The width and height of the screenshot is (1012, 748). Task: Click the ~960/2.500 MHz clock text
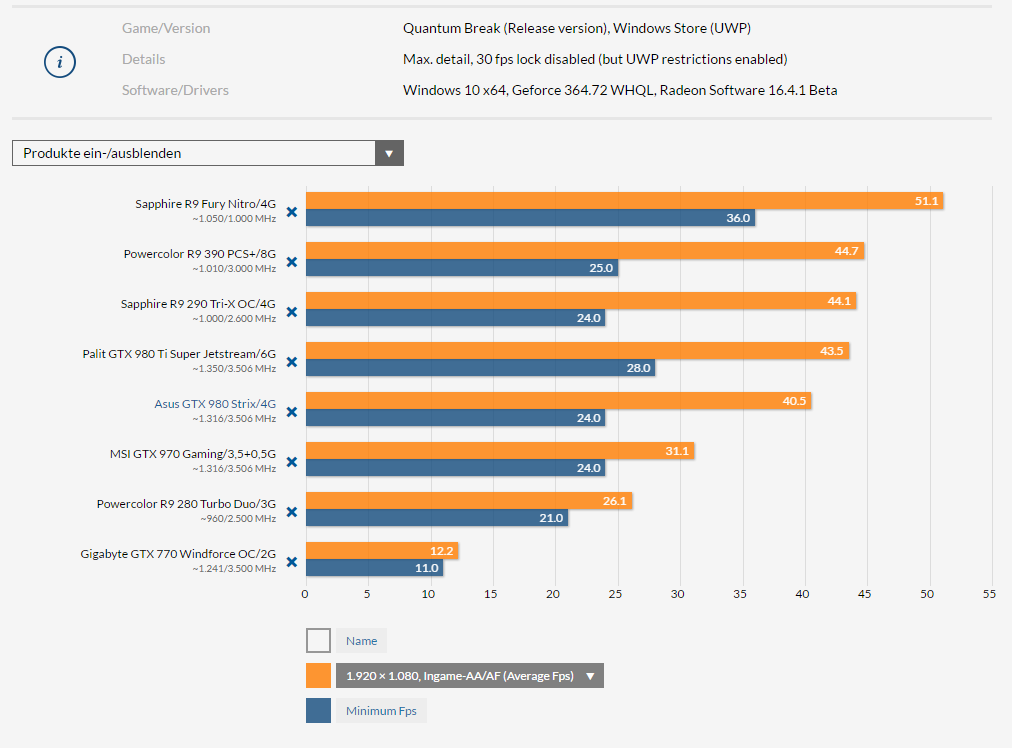point(238,519)
